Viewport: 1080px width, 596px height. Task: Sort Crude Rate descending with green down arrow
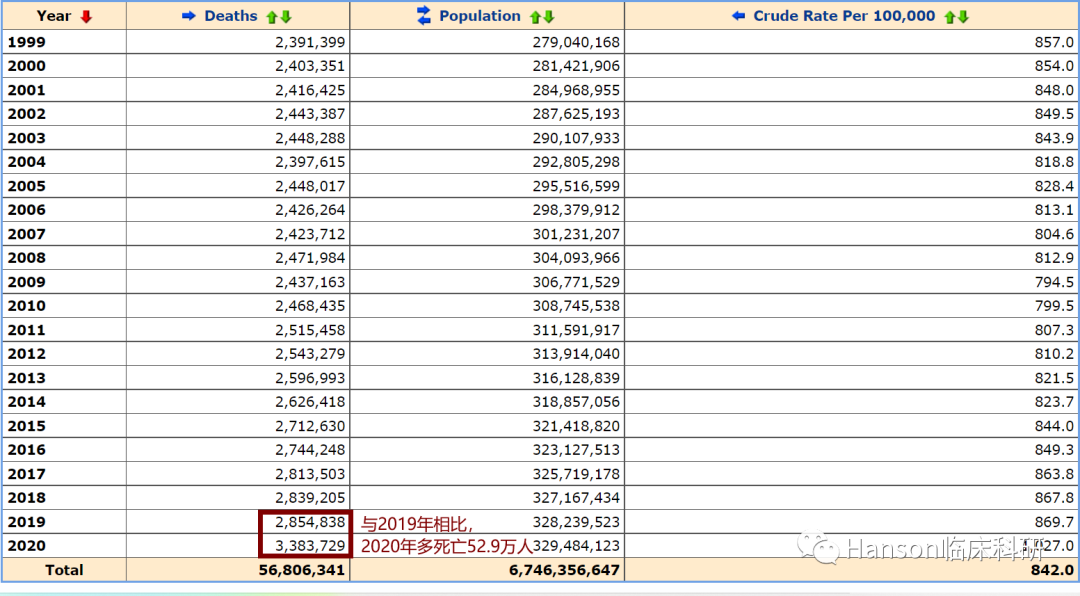click(x=963, y=17)
